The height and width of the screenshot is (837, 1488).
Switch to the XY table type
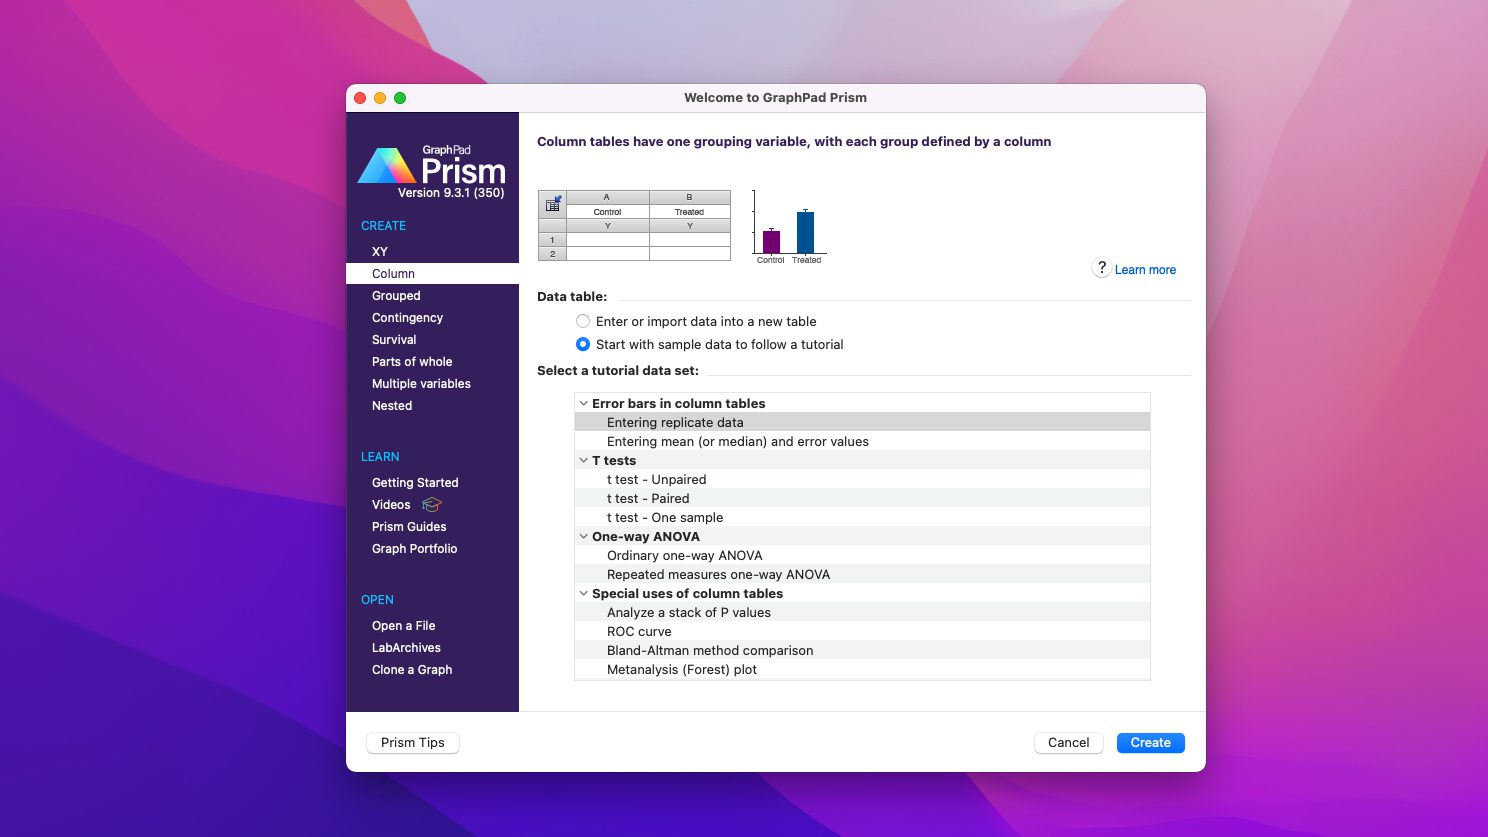click(380, 252)
